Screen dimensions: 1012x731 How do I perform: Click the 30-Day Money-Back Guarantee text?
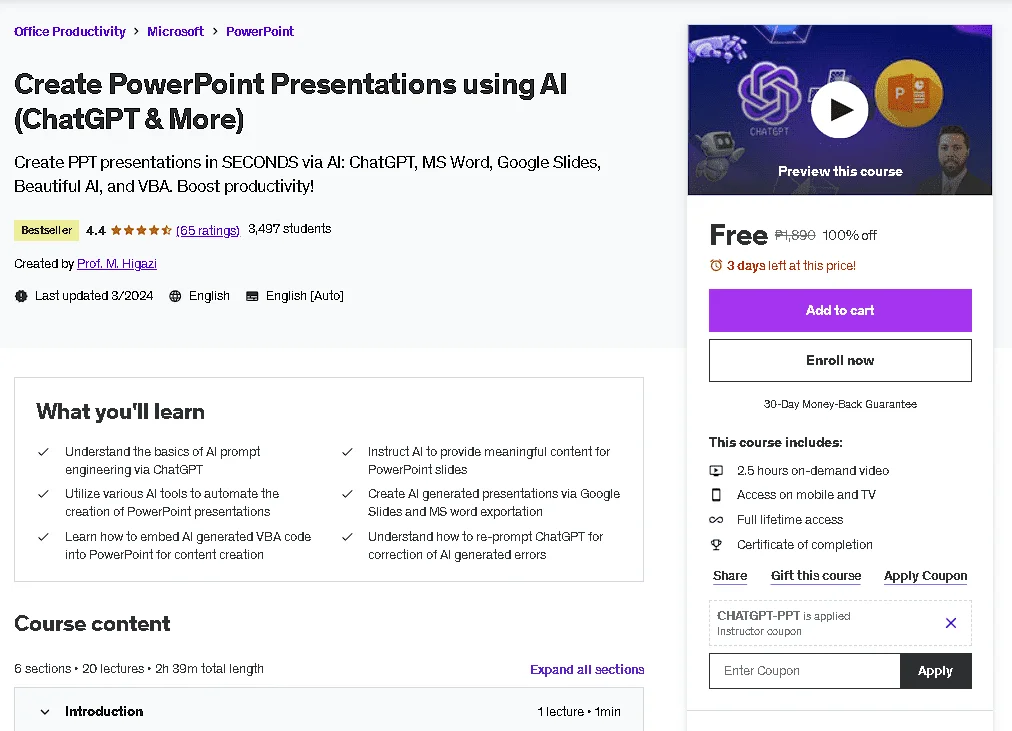point(840,404)
